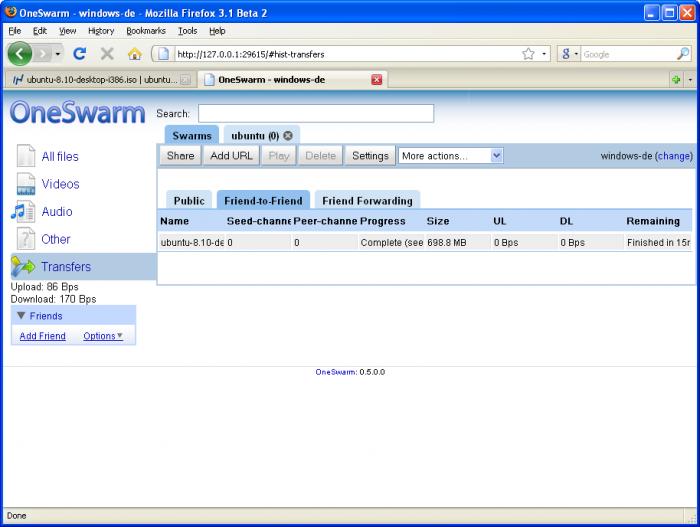Open the All files category
The image size is (700, 527).
click(x=60, y=156)
